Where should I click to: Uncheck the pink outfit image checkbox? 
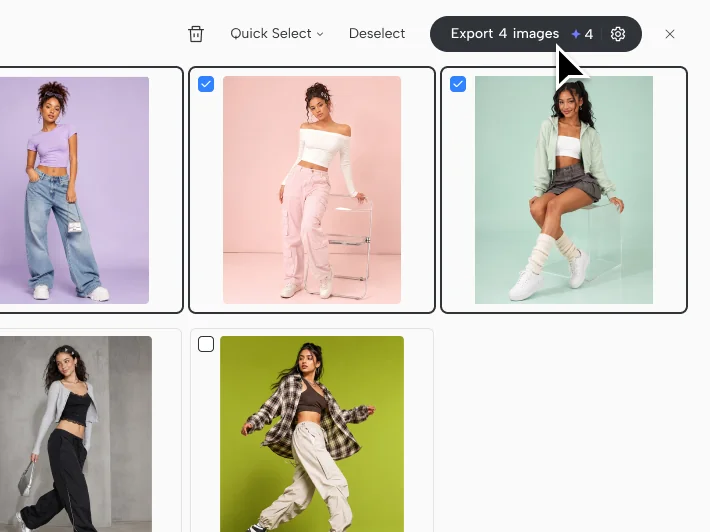206,84
